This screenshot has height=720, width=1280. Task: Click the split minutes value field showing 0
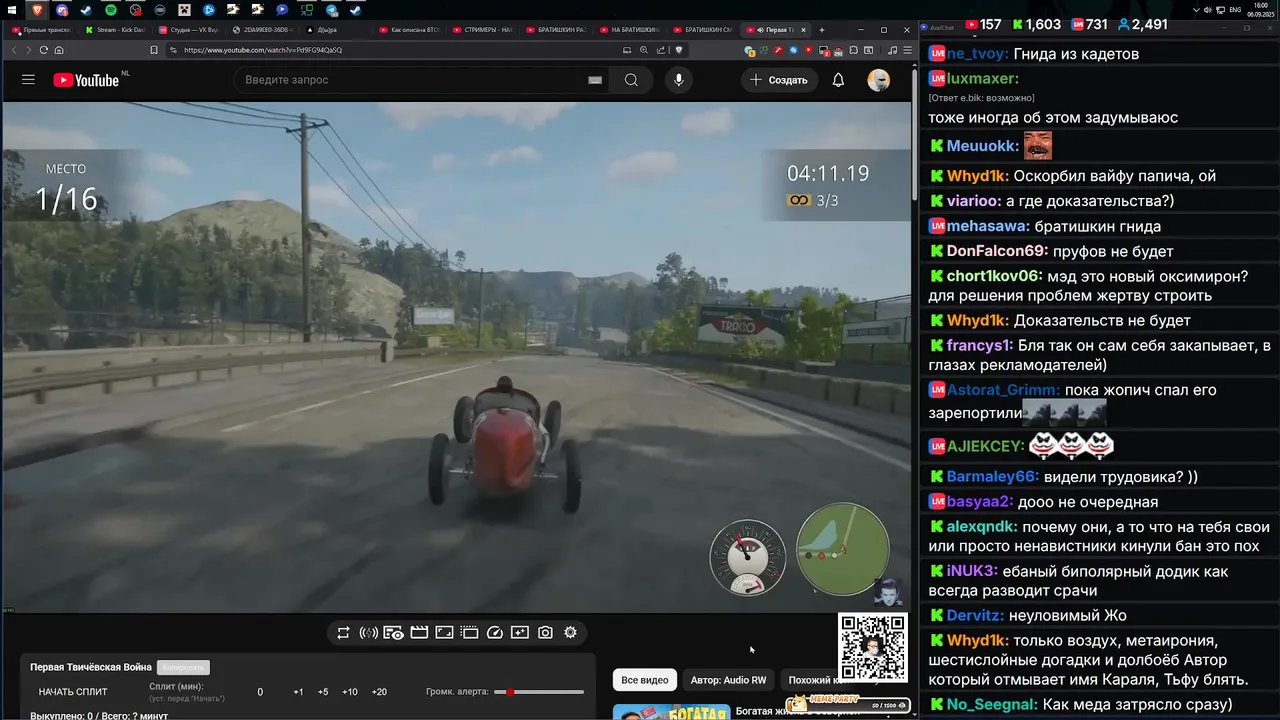[x=260, y=692]
